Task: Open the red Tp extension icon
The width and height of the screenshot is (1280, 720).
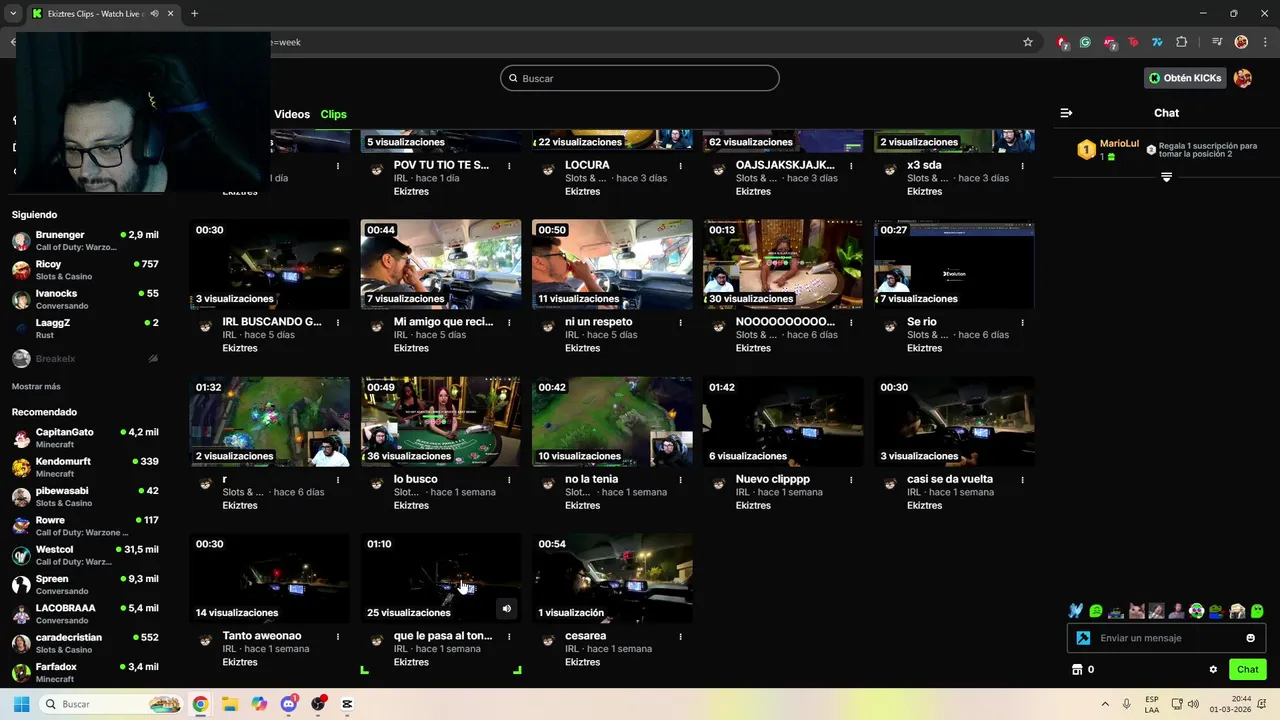Action: point(1133,42)
